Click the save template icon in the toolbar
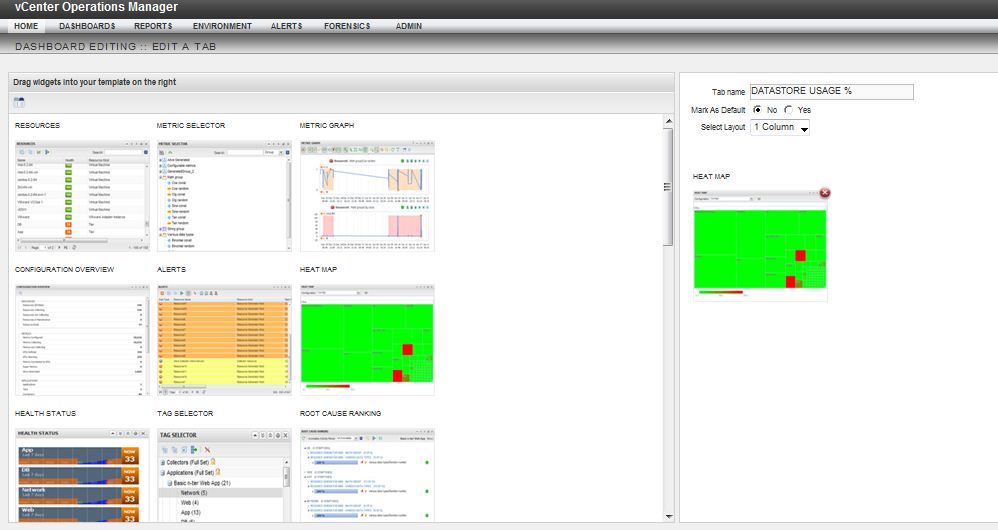Screen dimensions: 998x530 (x=19, y=102)
